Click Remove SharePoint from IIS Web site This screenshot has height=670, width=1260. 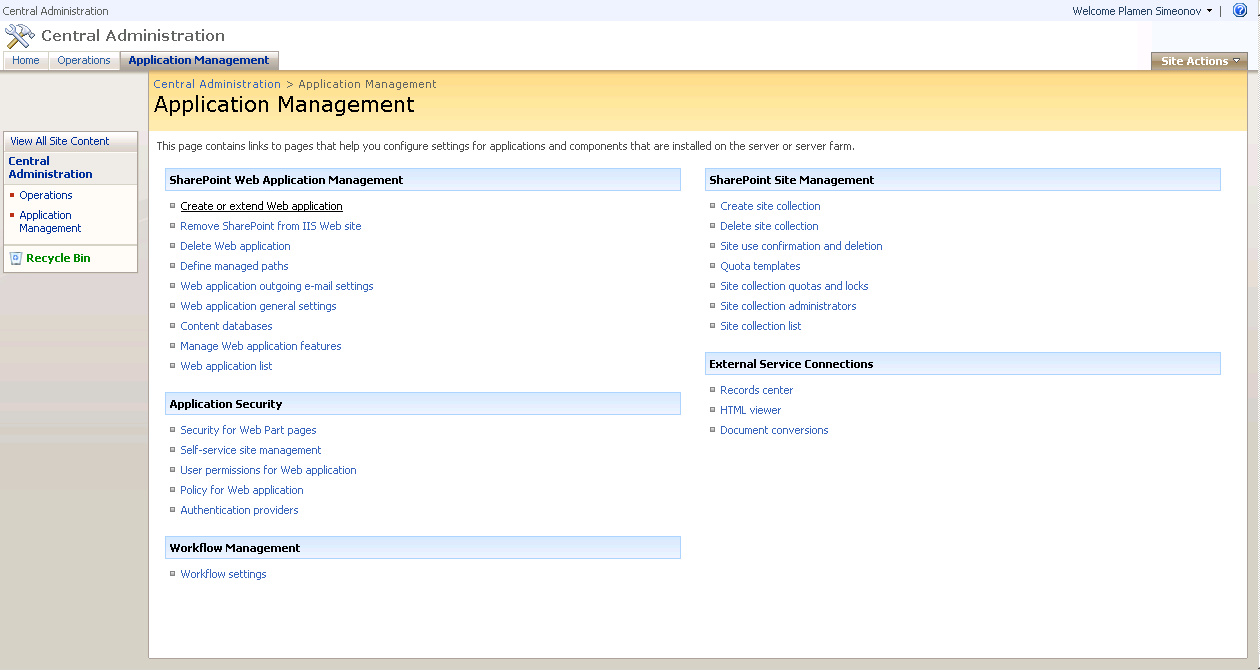pos(271,226)
